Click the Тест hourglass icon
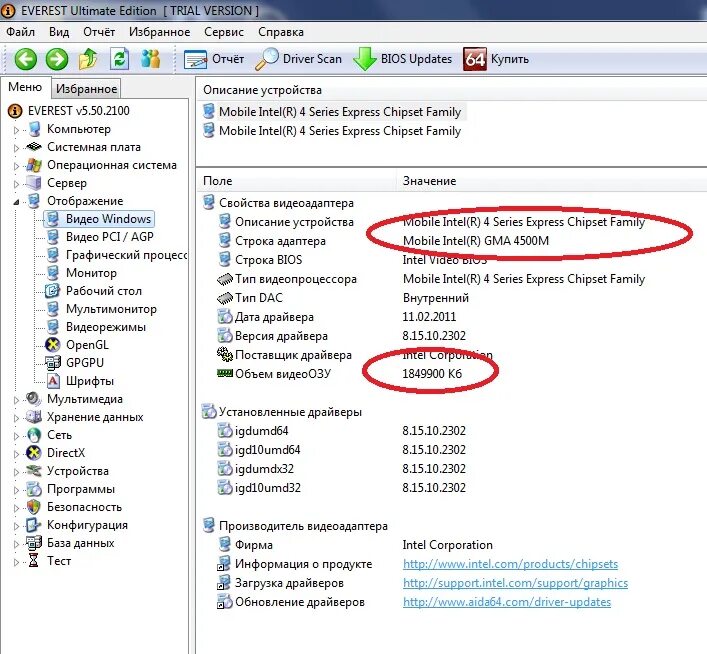The width and height of the screenshot is (707, 654). (33, 561)
